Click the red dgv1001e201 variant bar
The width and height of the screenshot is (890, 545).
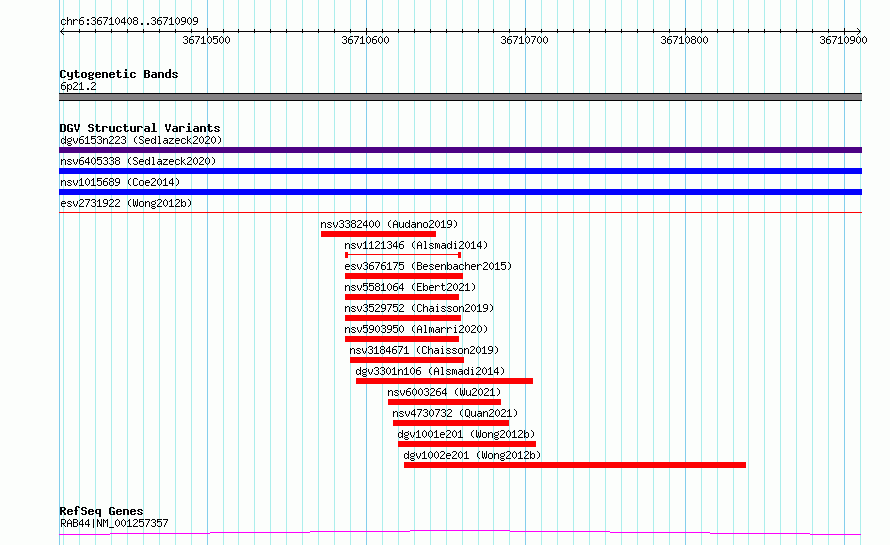[x=467, y=444]
